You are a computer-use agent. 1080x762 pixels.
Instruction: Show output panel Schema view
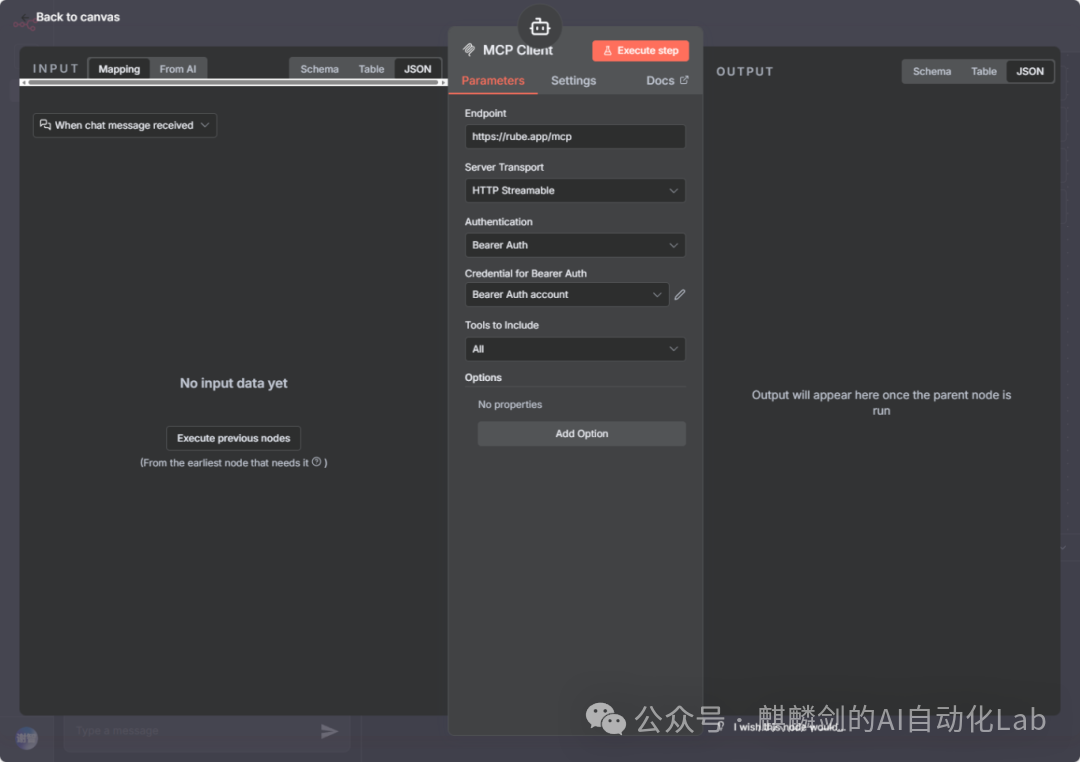coord(932,72)
